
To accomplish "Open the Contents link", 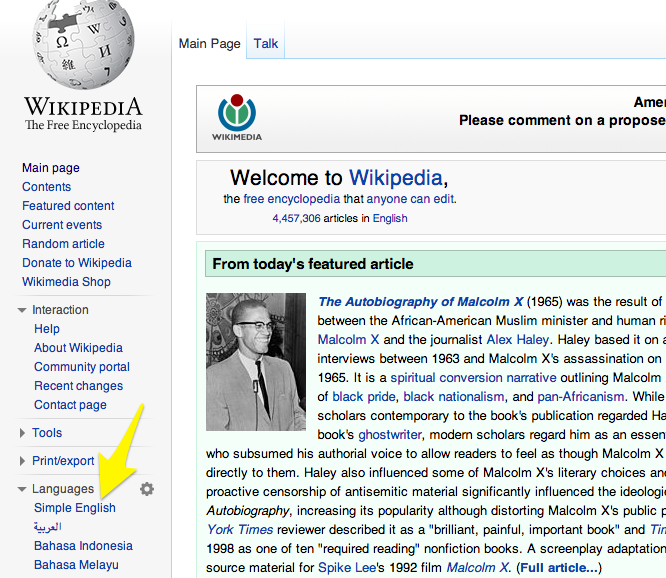I will coord(46,187).
